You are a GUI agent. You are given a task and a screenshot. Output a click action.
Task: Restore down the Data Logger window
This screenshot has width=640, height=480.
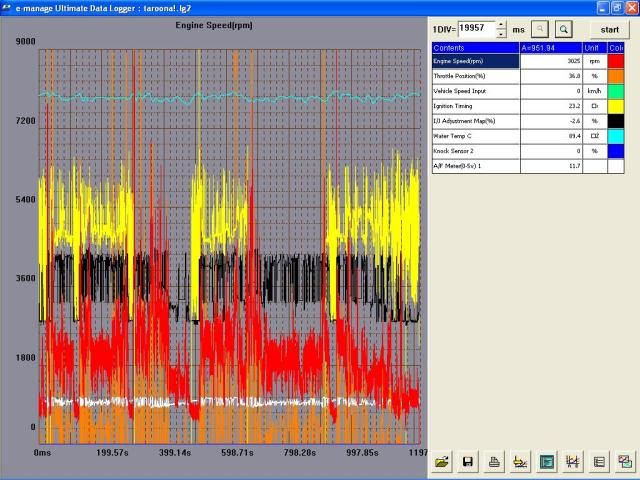618,8
